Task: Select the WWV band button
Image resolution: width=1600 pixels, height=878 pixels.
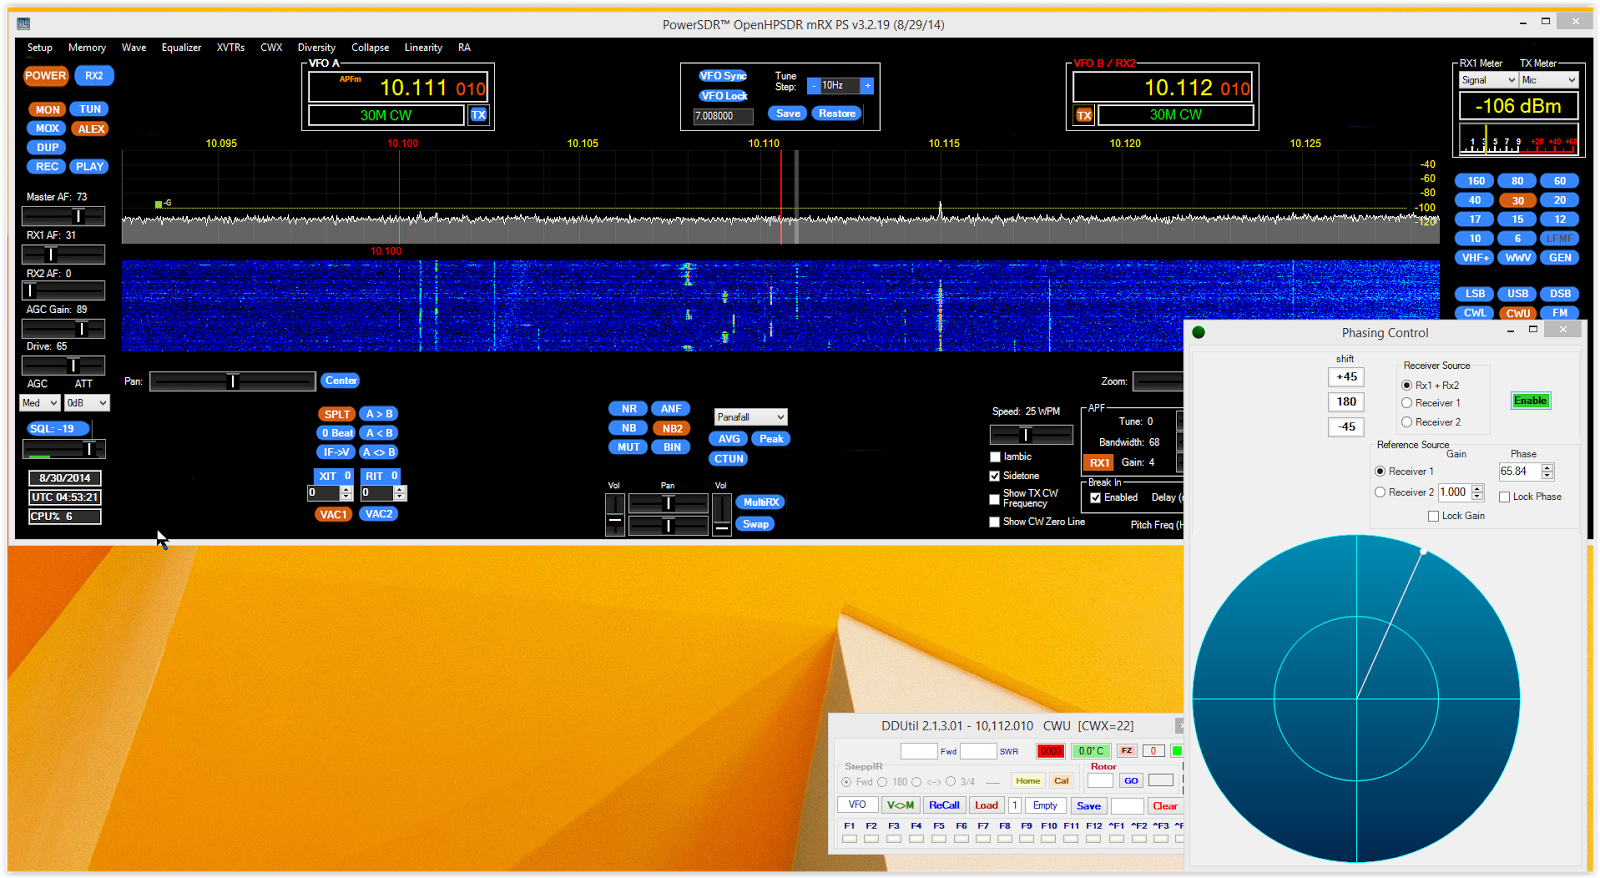Action: pos(1518,257)
